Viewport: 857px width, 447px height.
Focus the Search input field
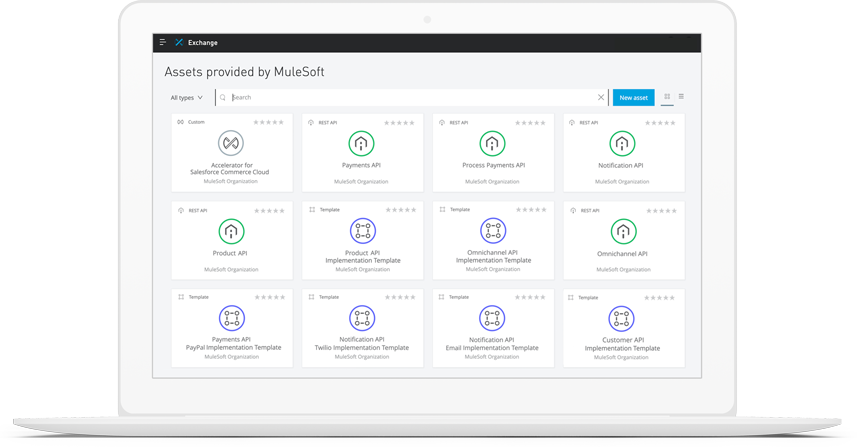pos(413,97)
